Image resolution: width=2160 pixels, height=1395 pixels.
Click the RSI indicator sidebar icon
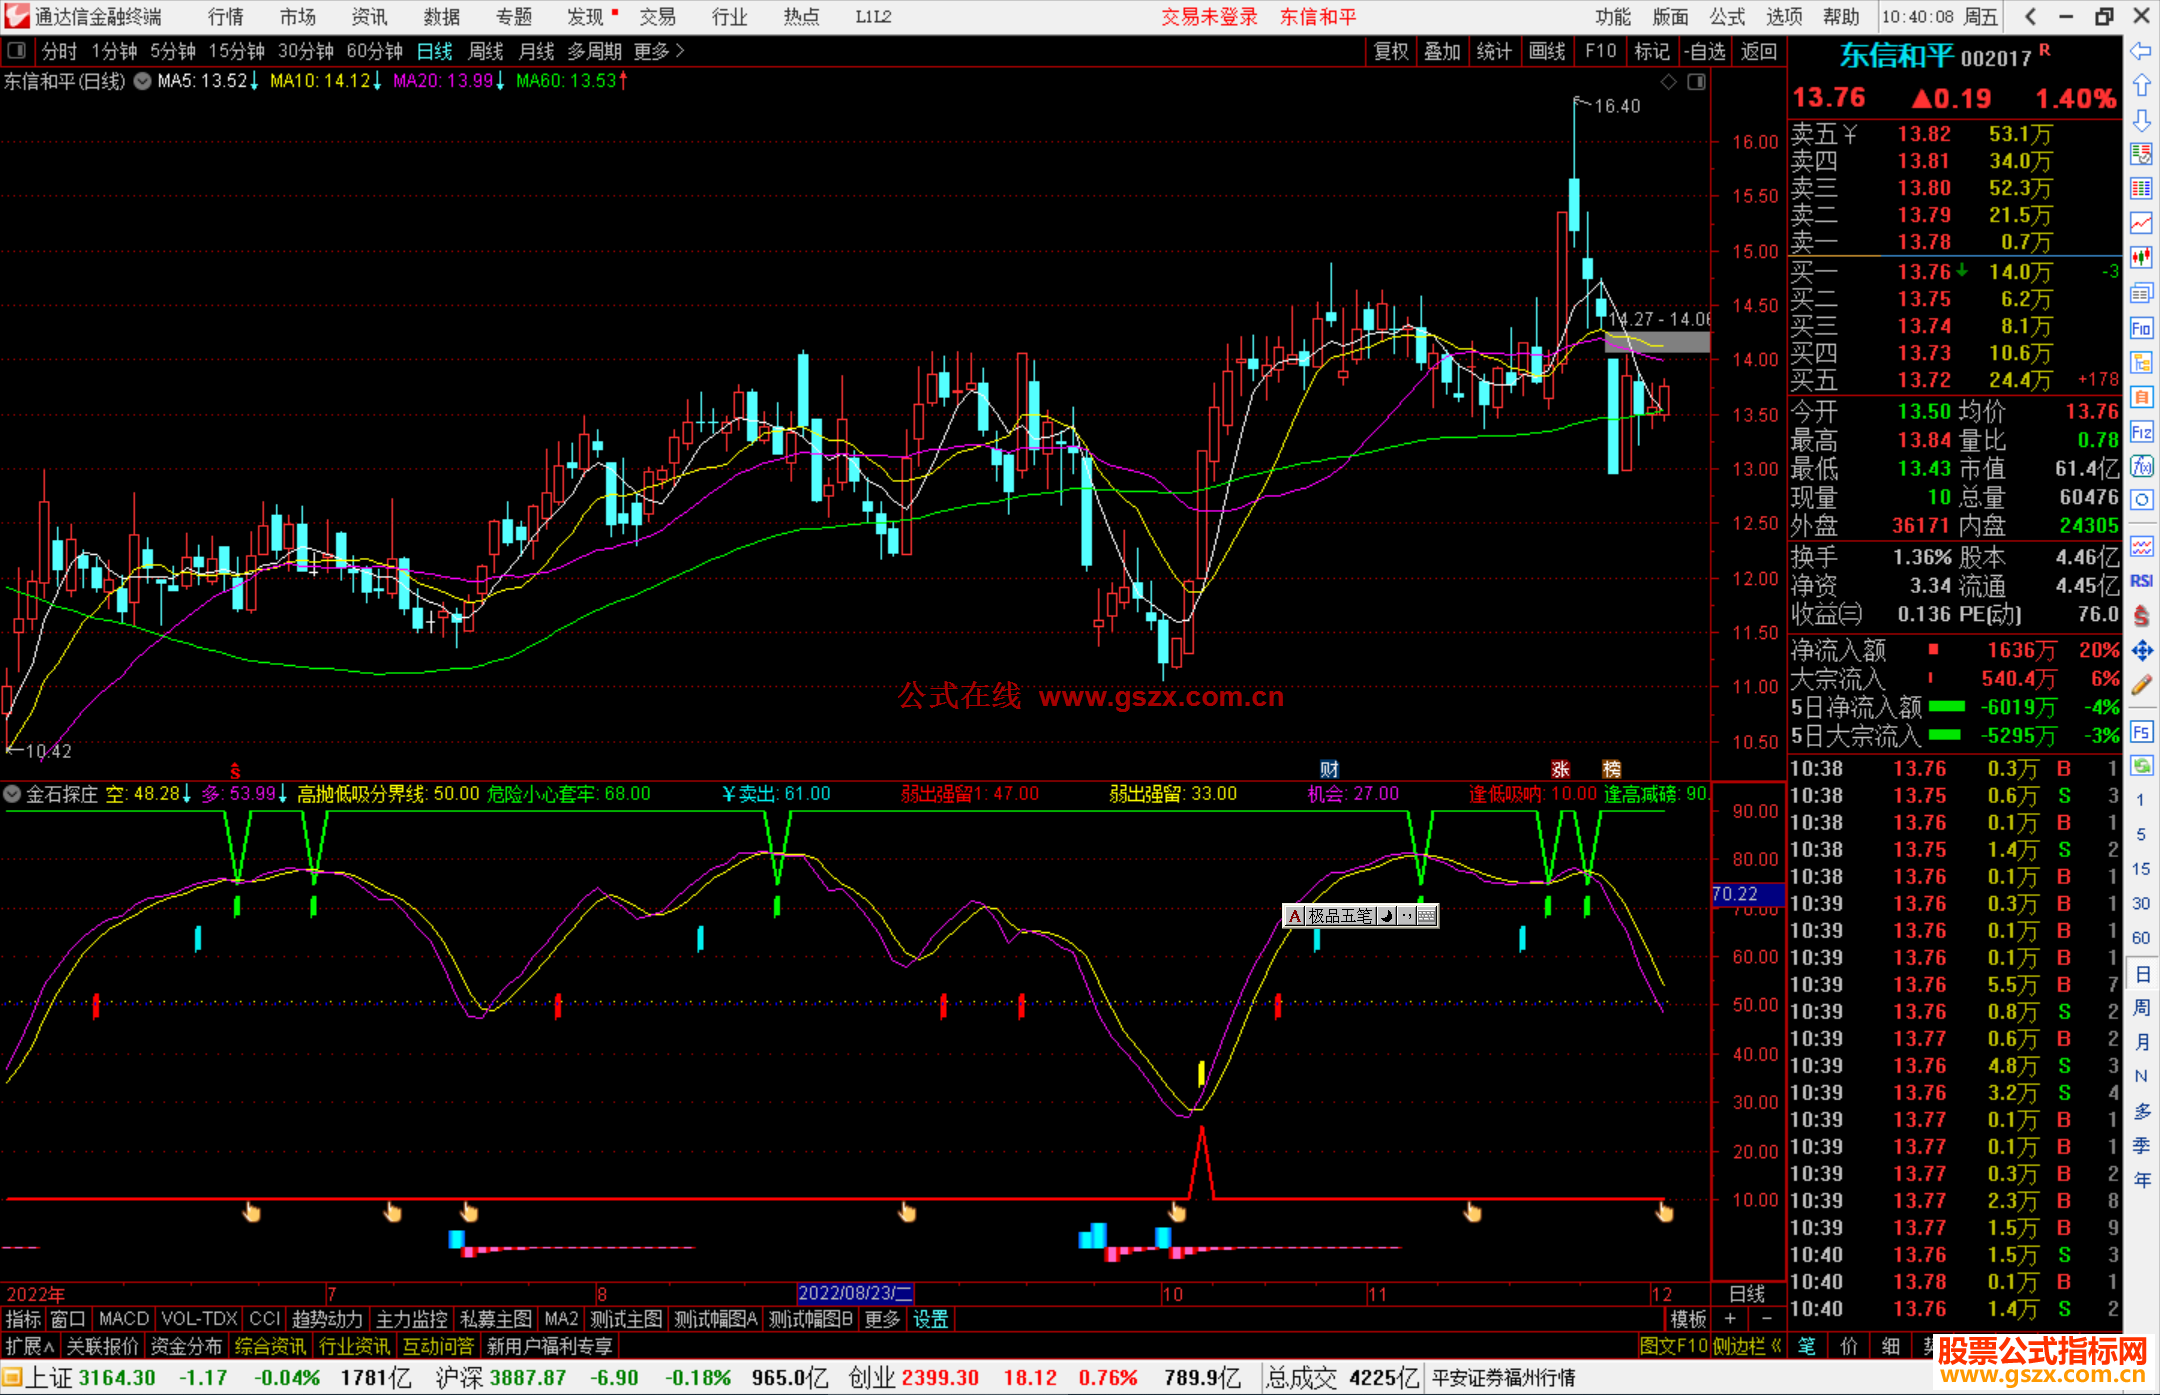[2141, 581]
